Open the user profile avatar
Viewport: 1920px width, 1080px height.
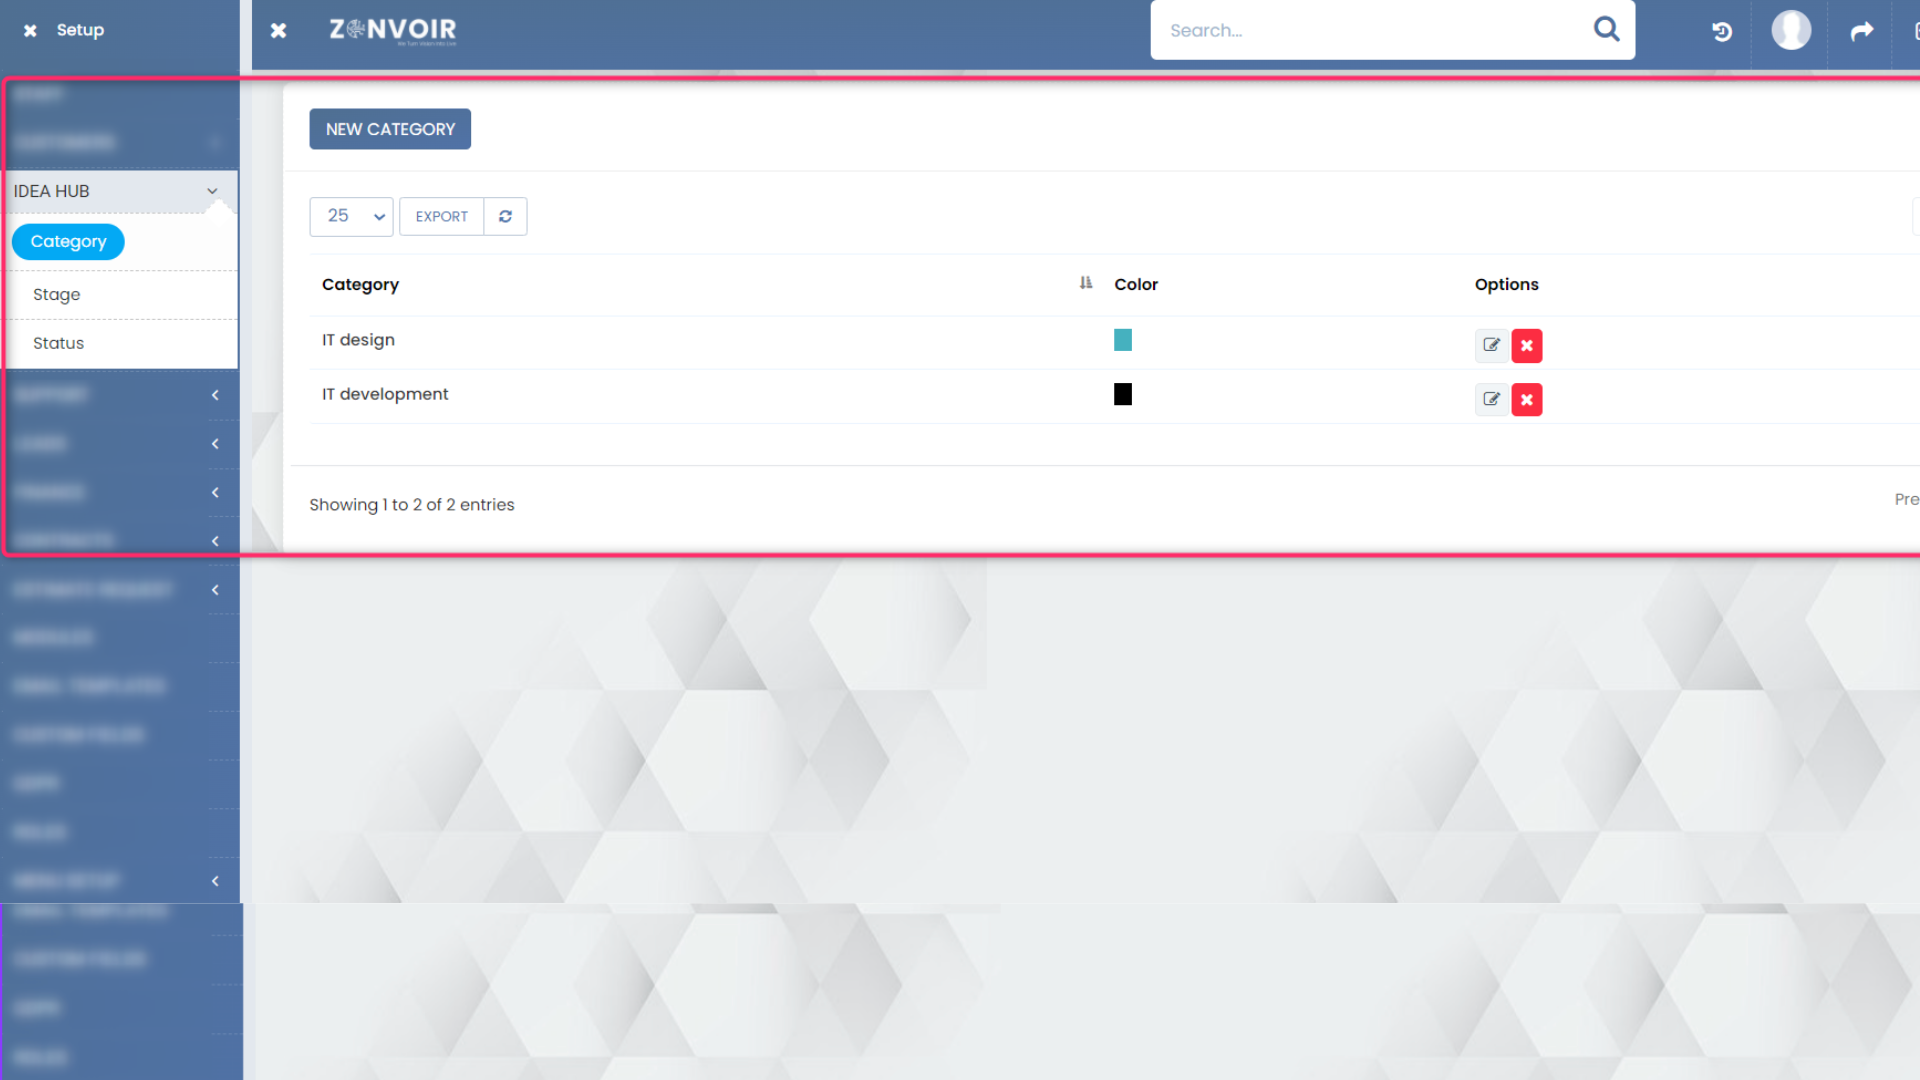pos(1790,31)
